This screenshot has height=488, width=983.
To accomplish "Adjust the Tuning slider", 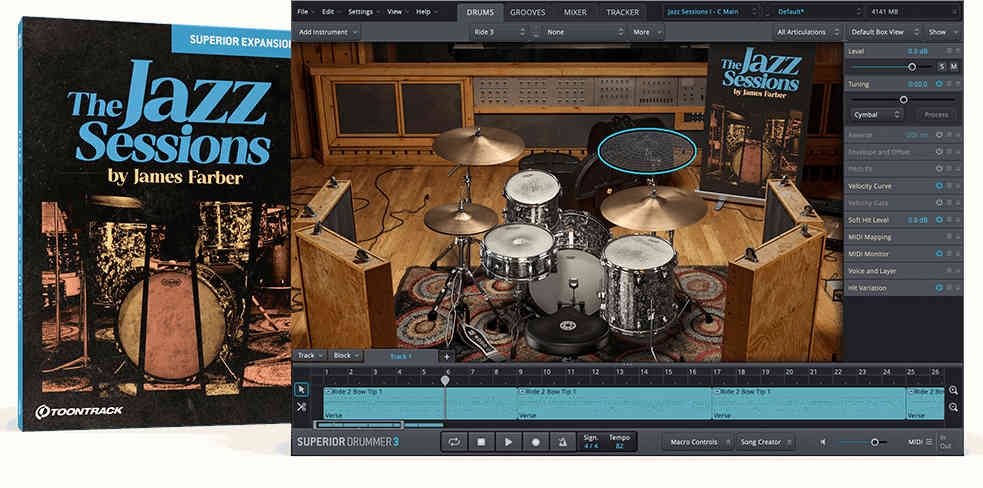I will 903,100.
